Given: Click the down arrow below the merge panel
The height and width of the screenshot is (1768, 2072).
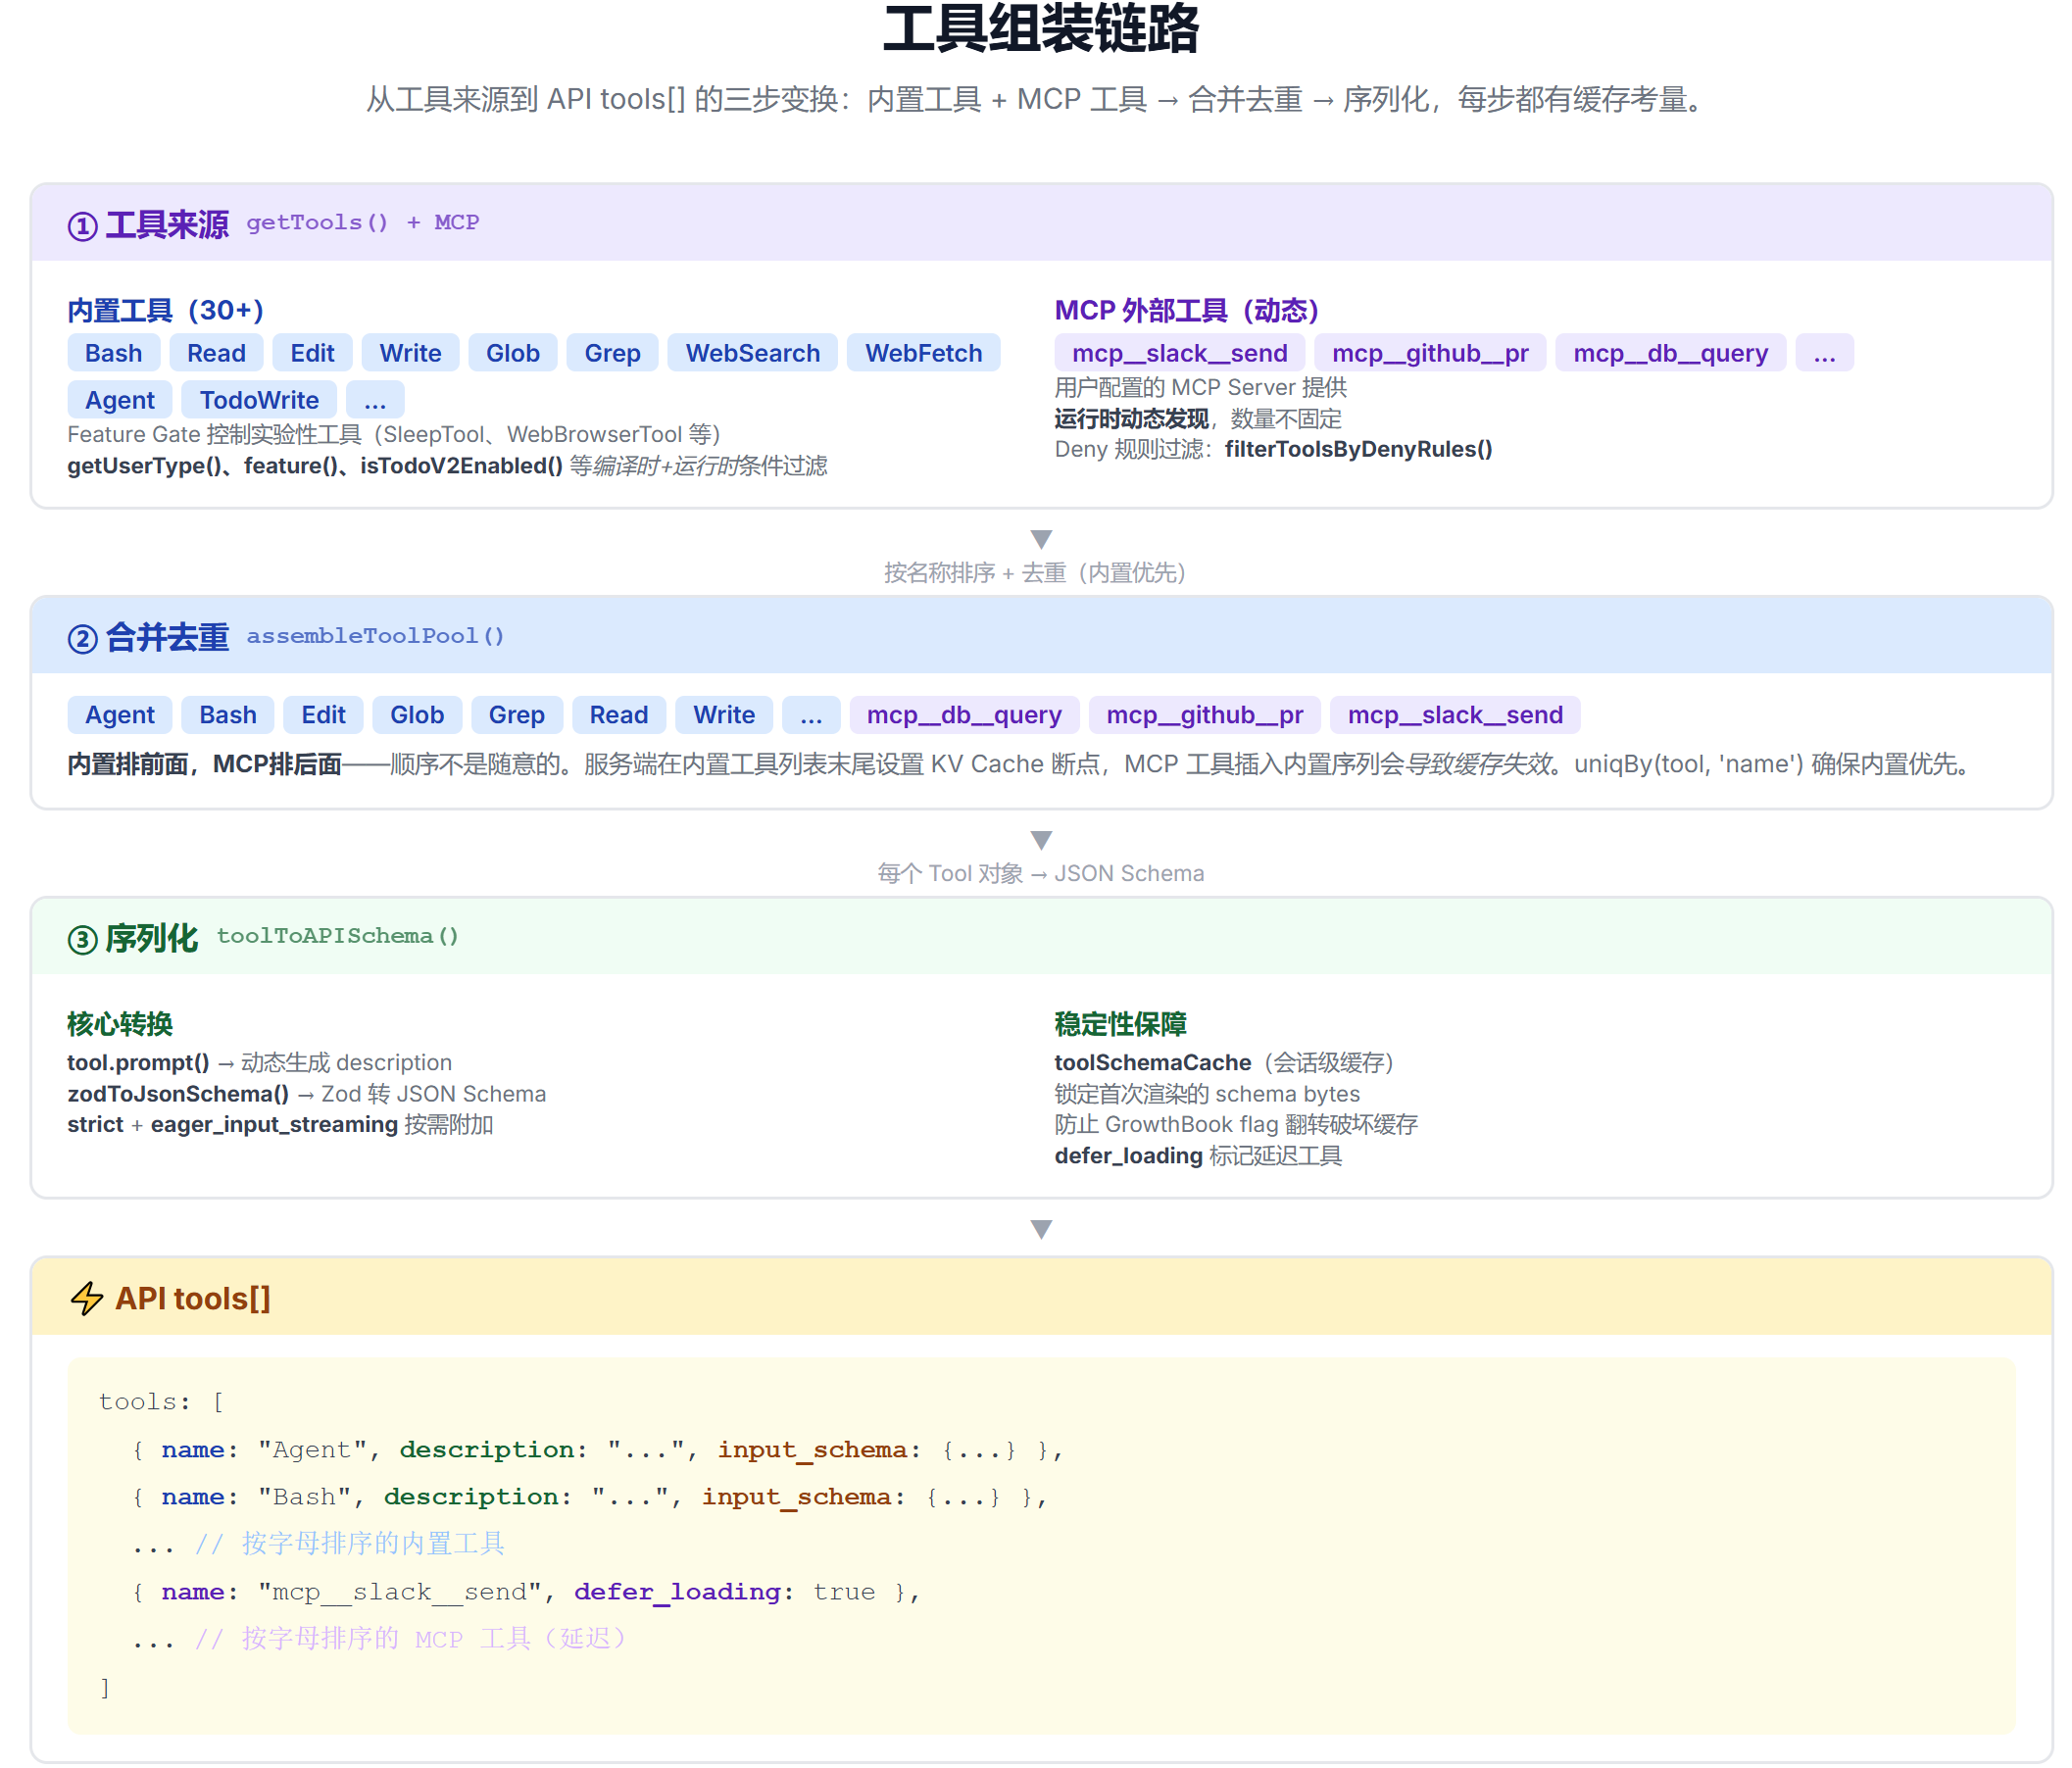Looking at the screenshot, I should click(1041, 840).
